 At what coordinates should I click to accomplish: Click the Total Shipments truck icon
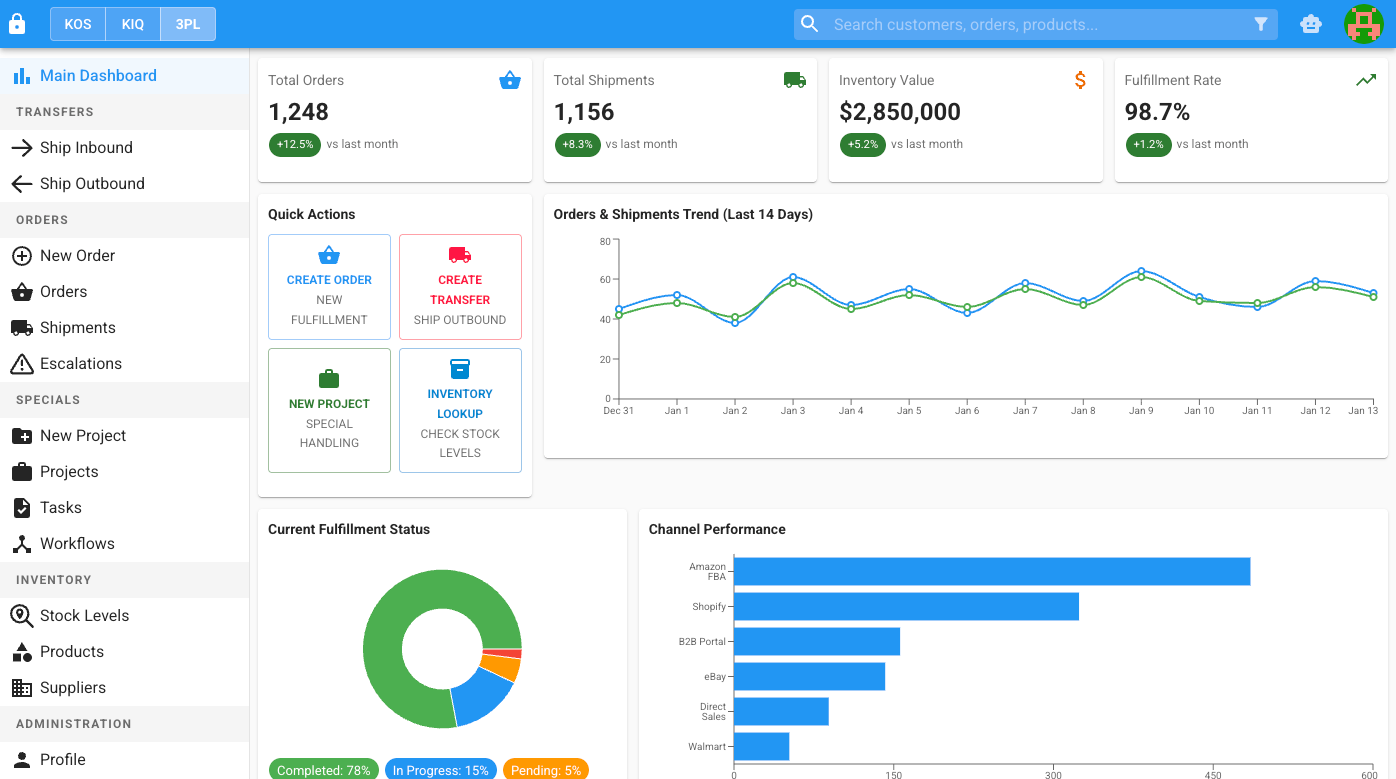795,80
